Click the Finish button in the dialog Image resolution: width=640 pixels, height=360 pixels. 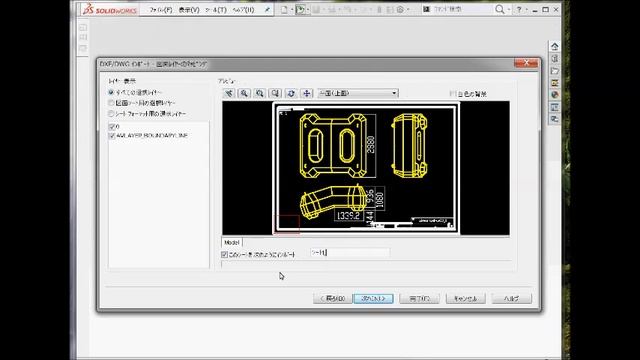[419, 299]
